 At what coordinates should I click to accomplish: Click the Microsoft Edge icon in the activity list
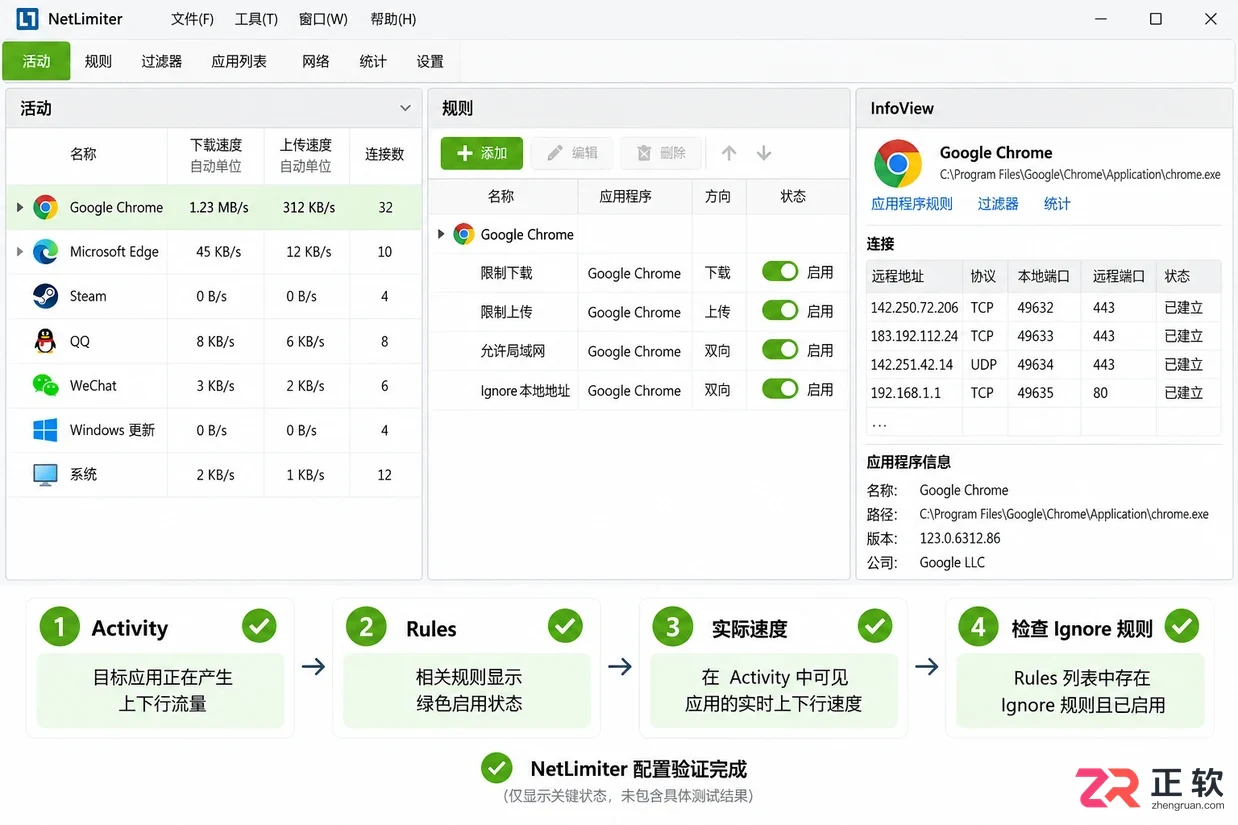(x=45, y=252)
